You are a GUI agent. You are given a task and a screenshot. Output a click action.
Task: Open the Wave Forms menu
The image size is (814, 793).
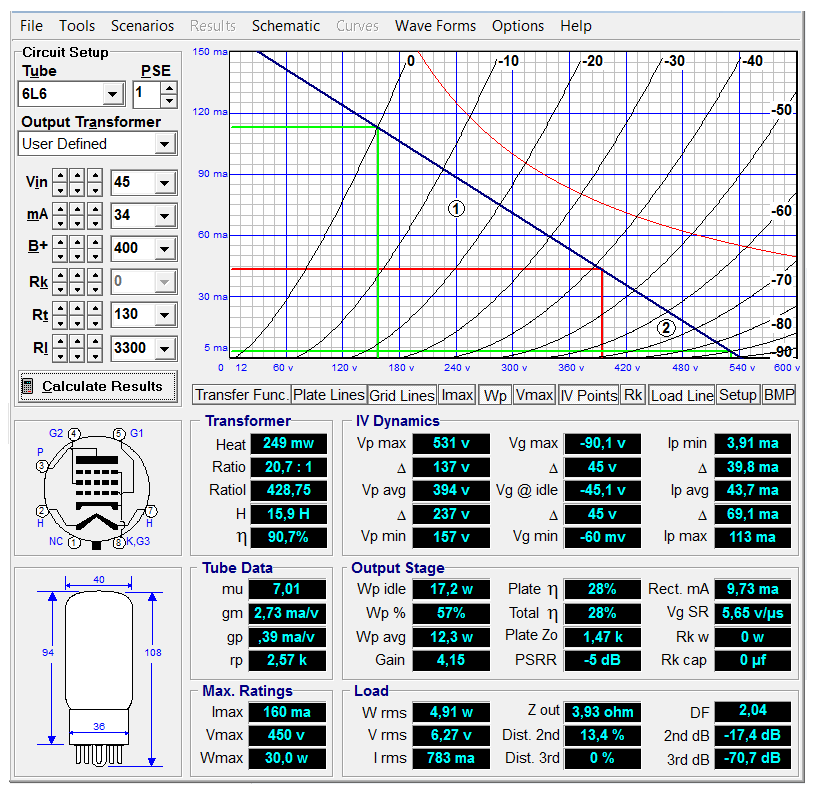click(435, 26)
